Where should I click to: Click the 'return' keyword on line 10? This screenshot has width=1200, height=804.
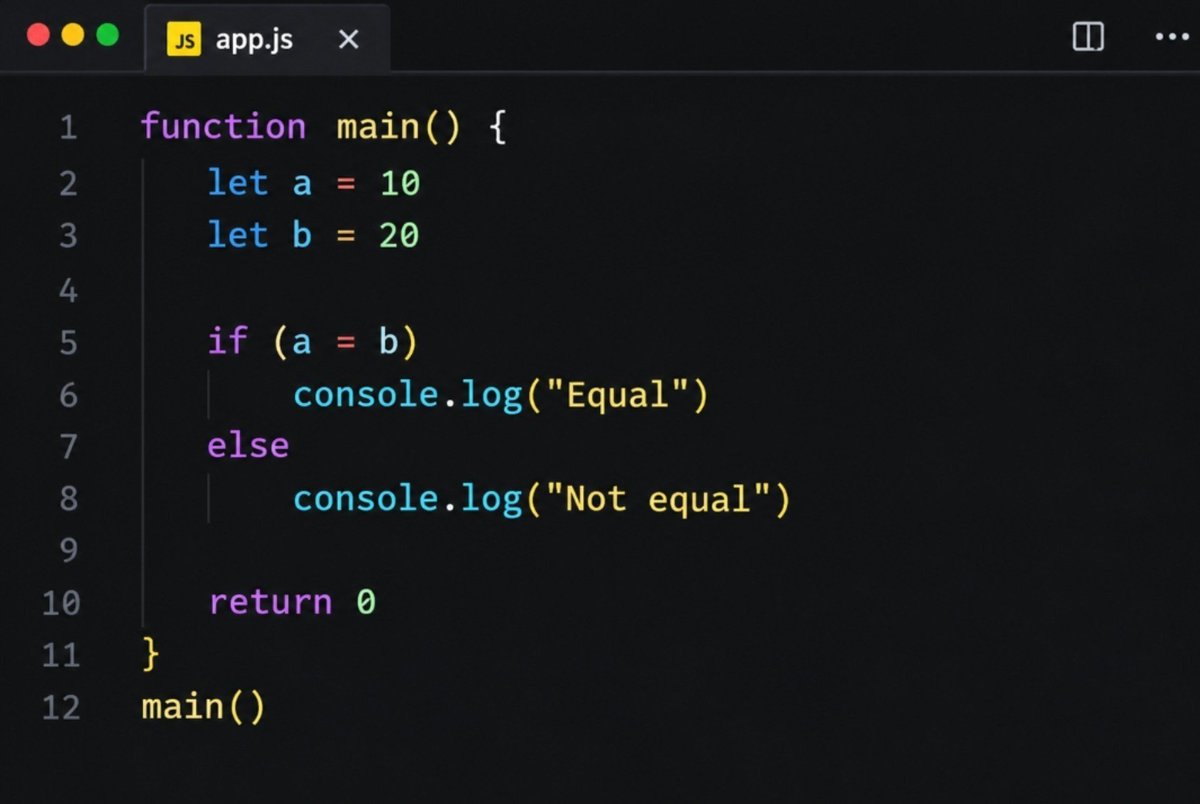(270, 603)
